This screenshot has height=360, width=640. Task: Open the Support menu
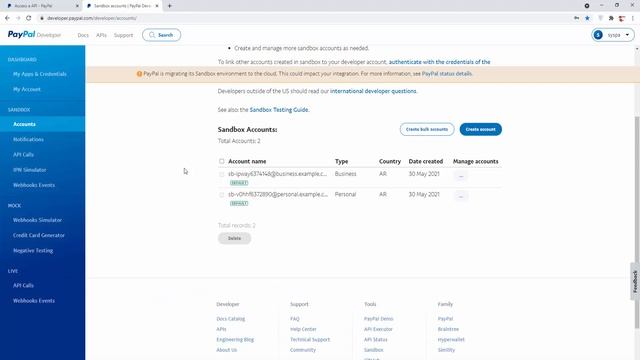pos(123,35)
